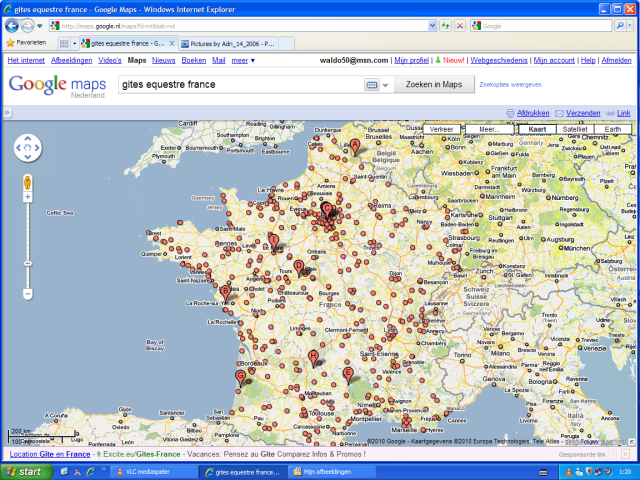The width and height of the screenshot is (640, 480).
Task: Switch to Kaart map view
Action: (537, 129)
